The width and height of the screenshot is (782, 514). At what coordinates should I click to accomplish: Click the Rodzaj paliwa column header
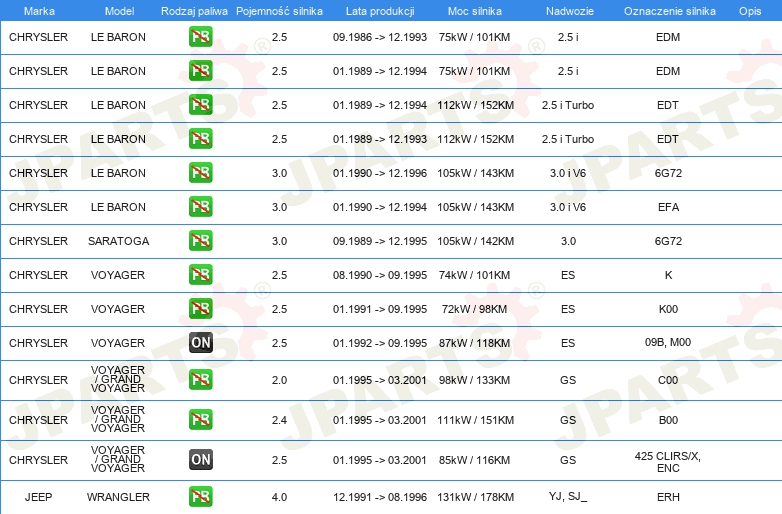click(x=194, y=11)
